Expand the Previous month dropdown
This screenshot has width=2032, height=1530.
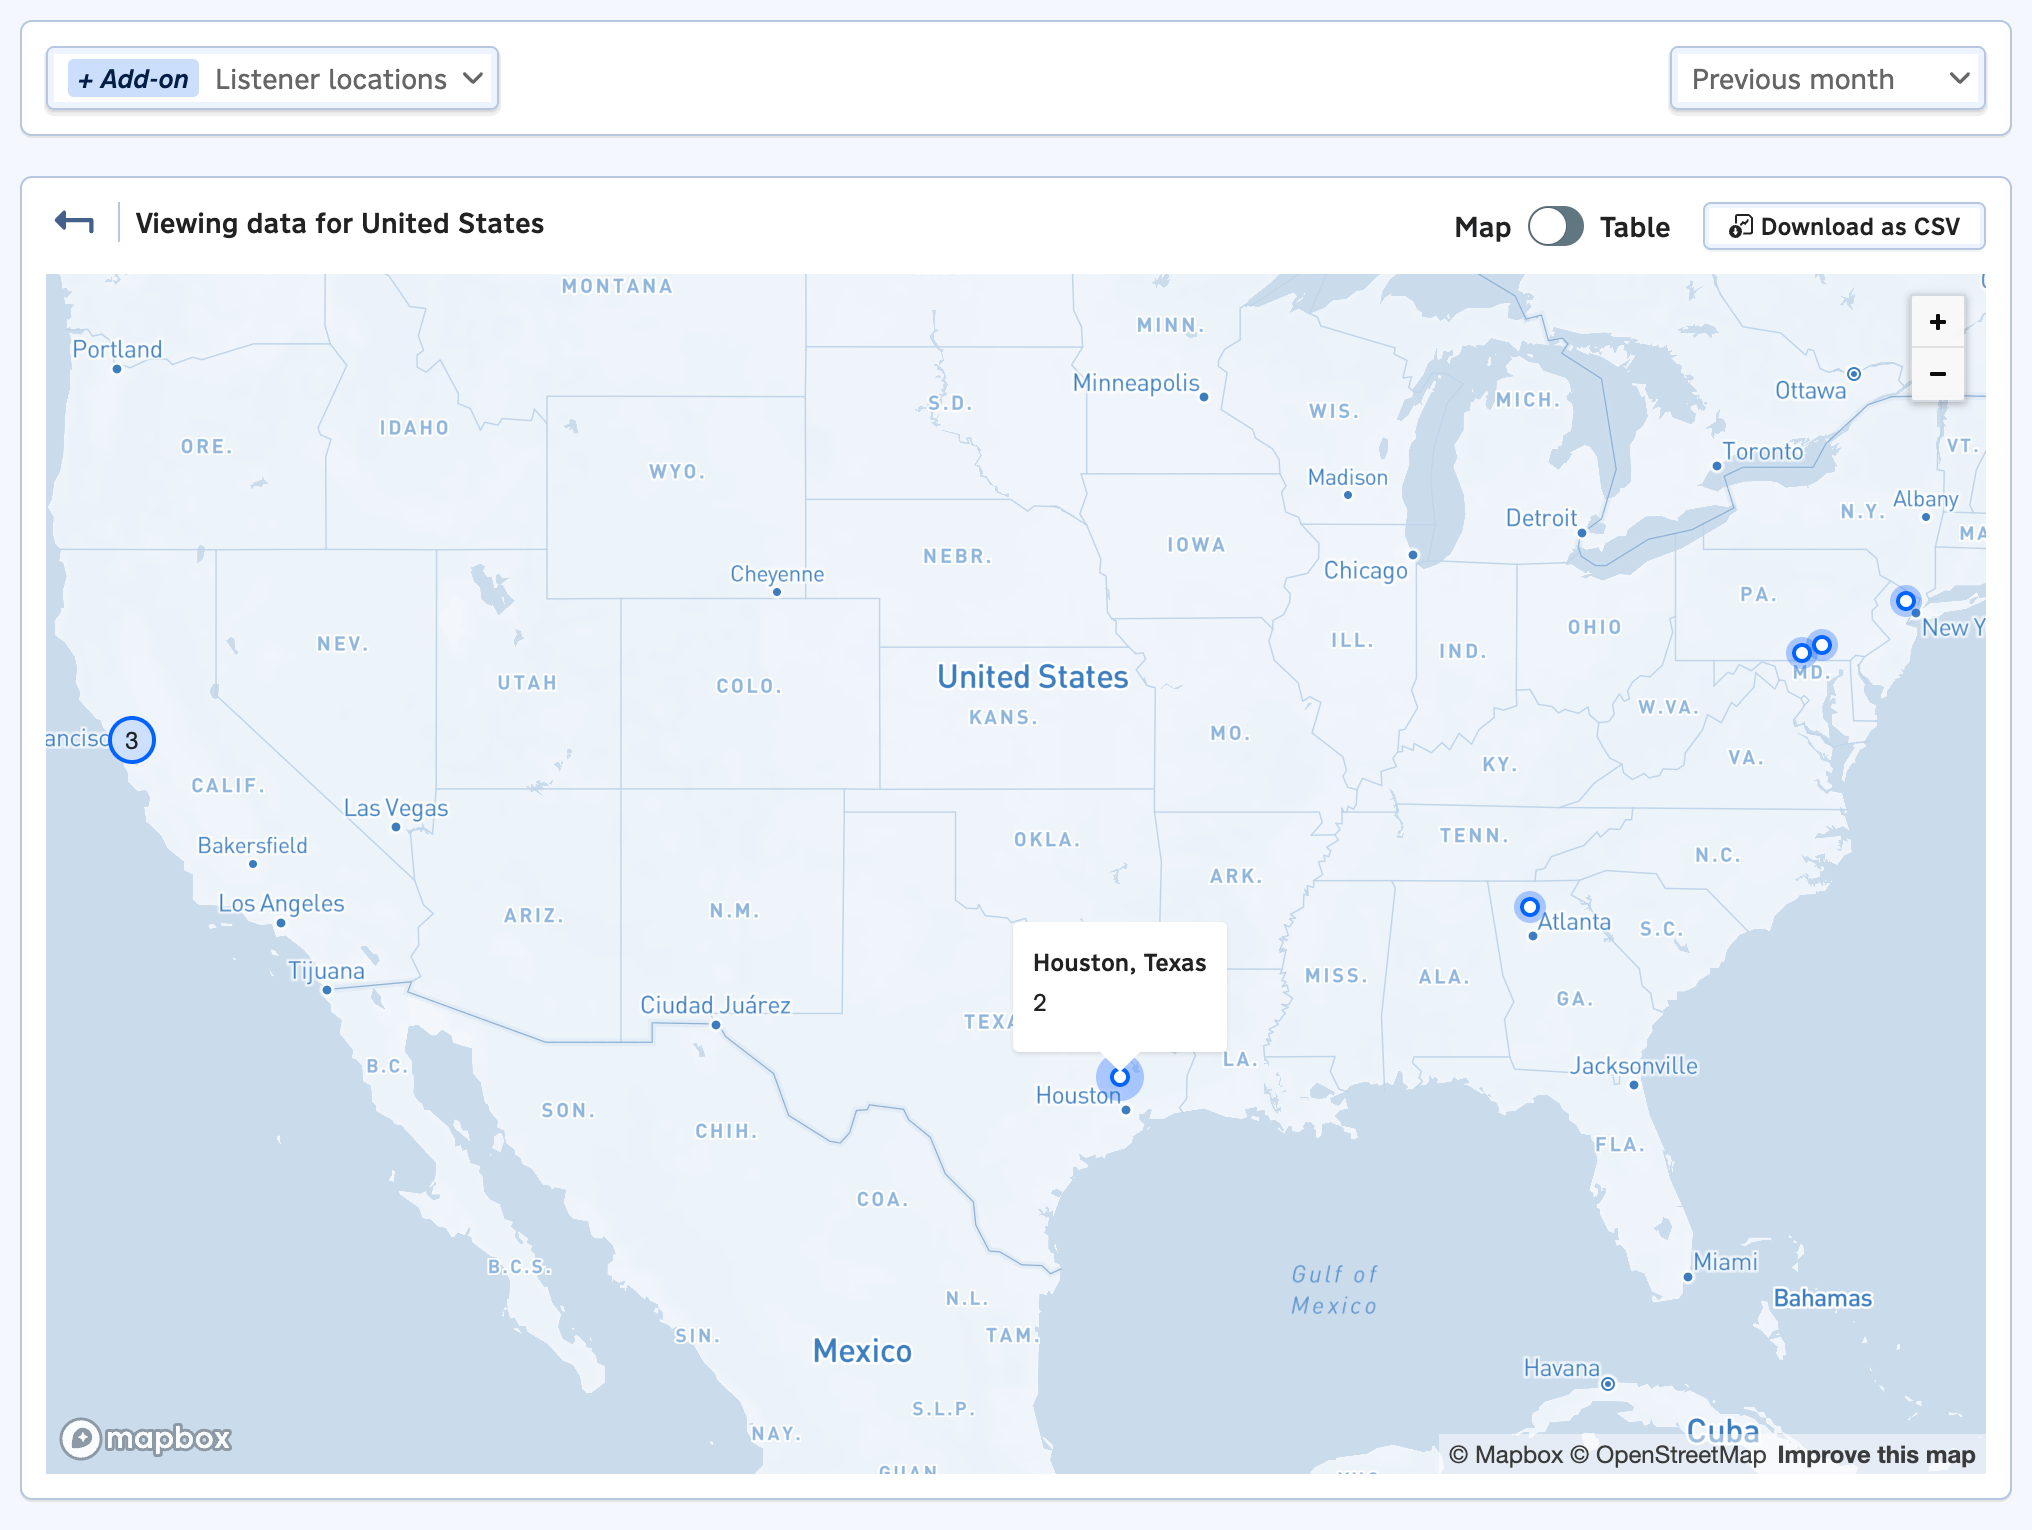coord(1828,77)
